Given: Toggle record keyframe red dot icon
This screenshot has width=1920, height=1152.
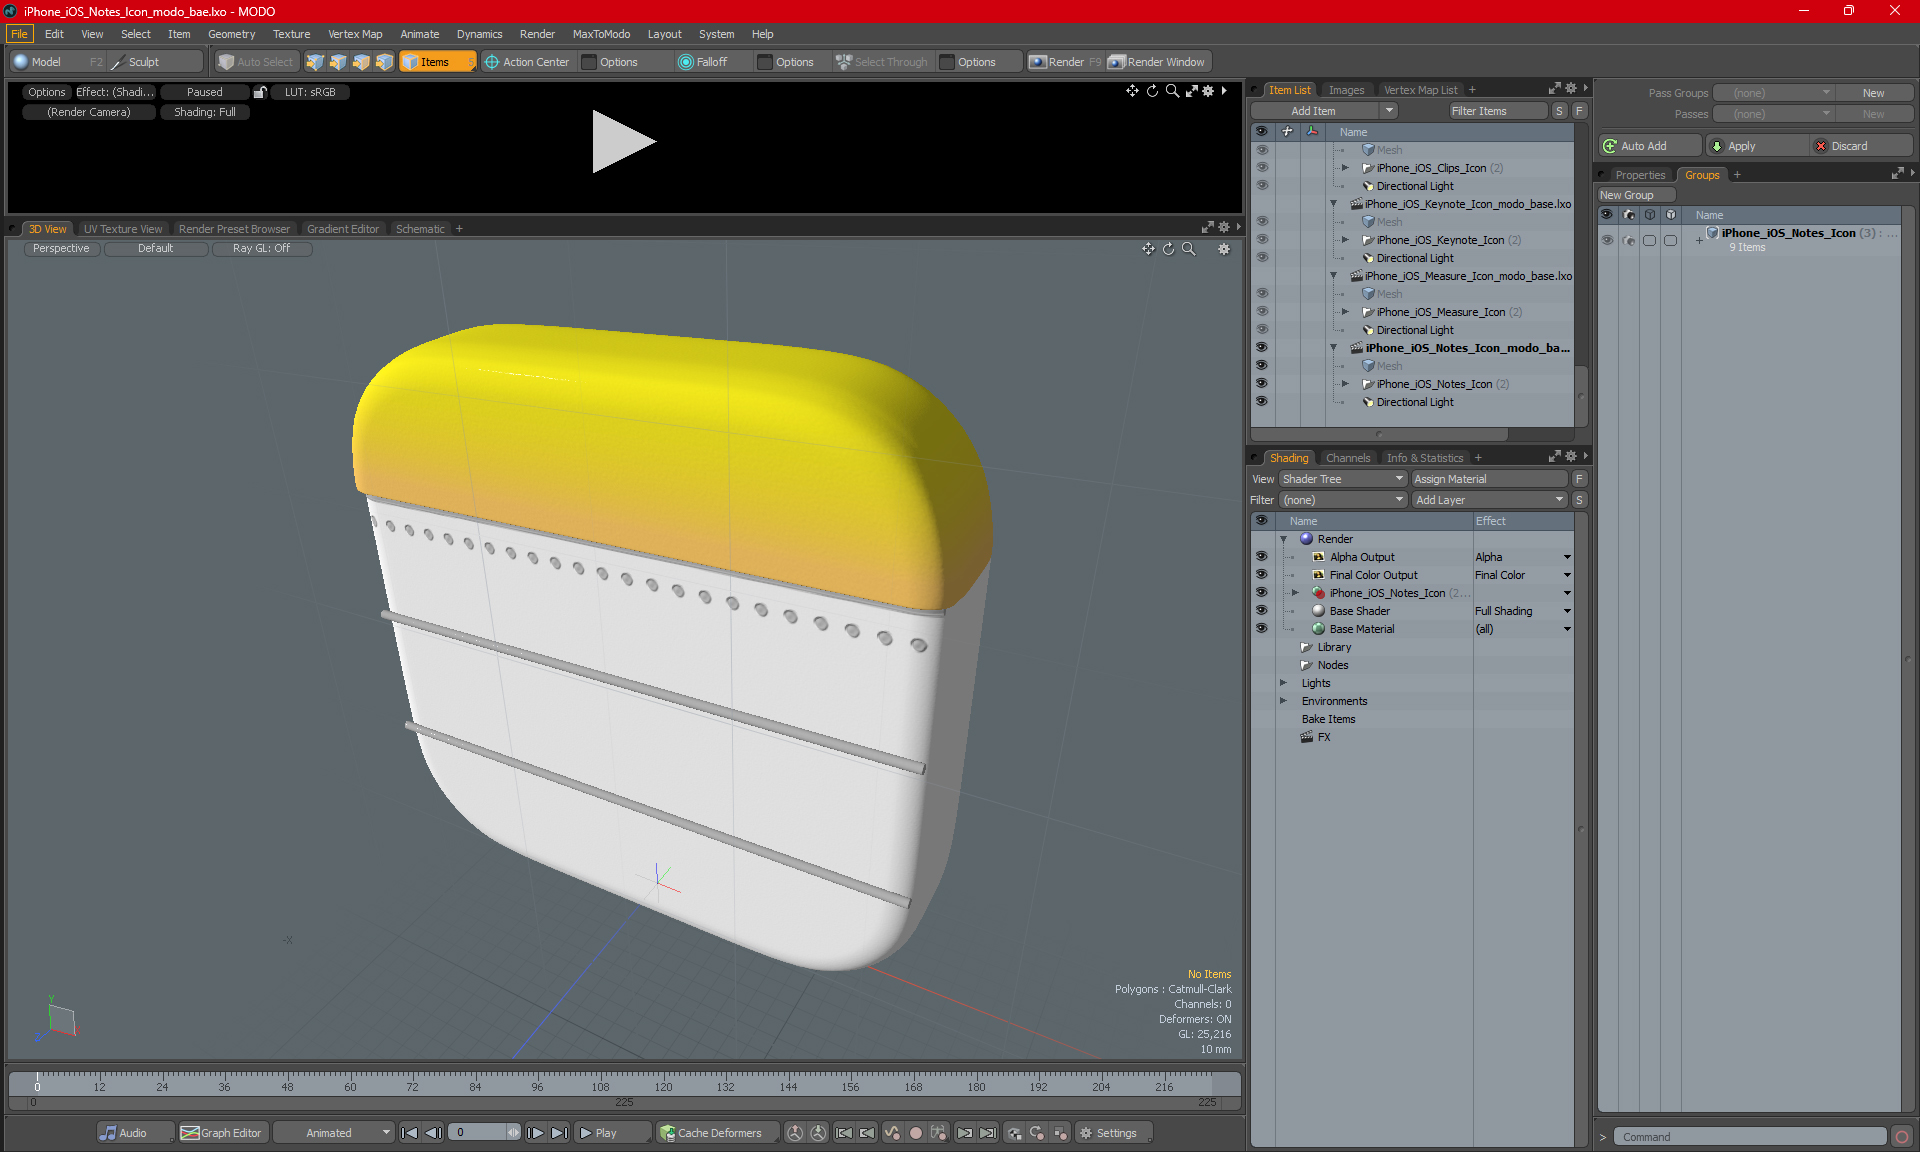Looking at the screenshot, I should tap(916, 1133).
